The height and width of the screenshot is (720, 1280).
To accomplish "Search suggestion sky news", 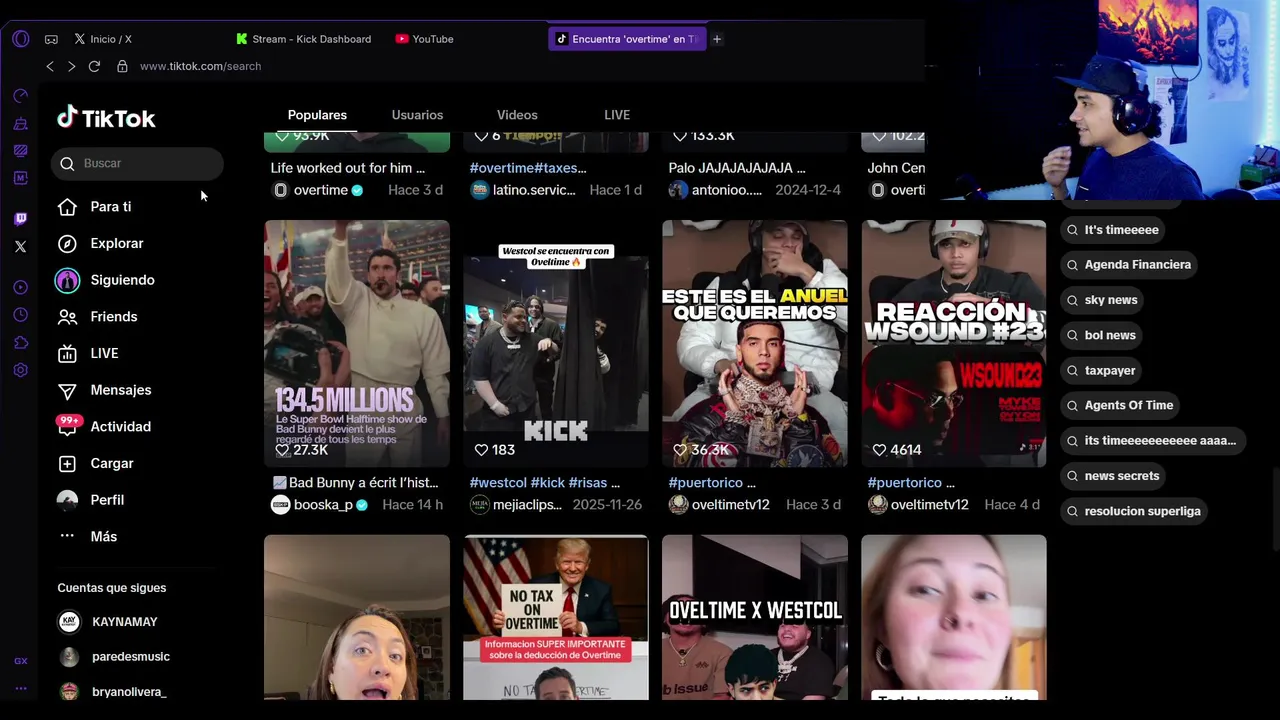I will click(1102, 300).
